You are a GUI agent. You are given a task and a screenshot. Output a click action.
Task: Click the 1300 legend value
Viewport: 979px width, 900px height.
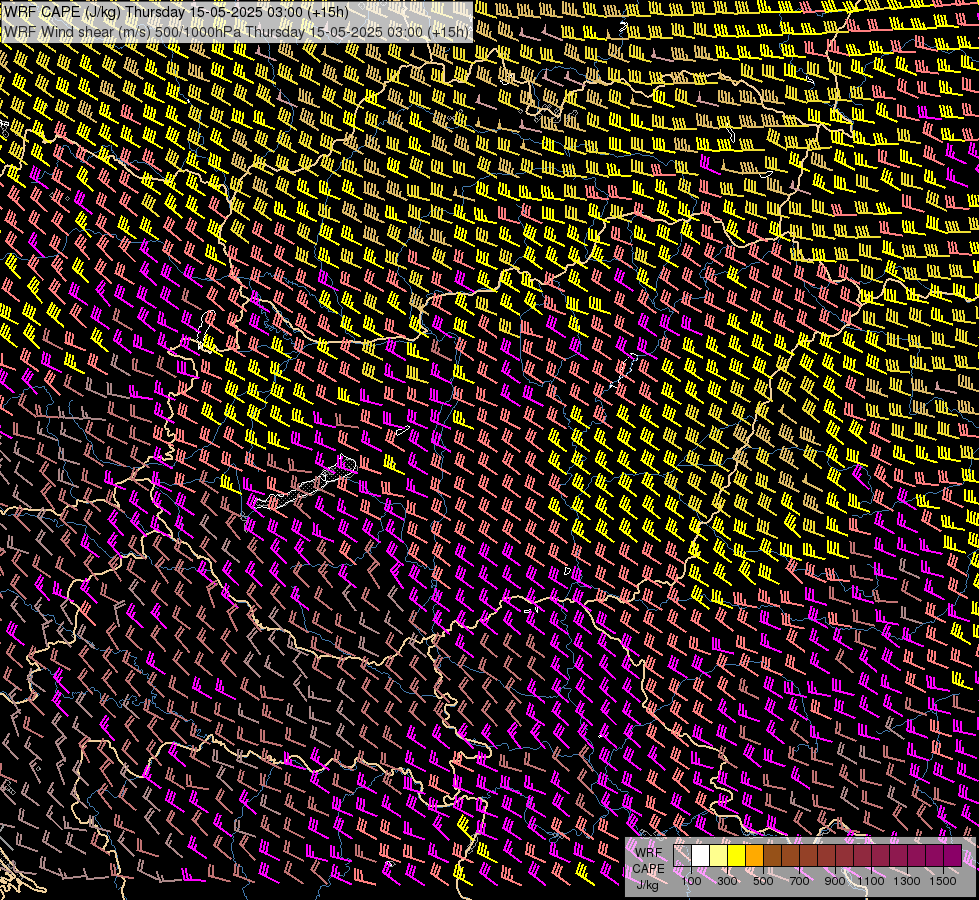pyautogui.click(x=907, y=881)
